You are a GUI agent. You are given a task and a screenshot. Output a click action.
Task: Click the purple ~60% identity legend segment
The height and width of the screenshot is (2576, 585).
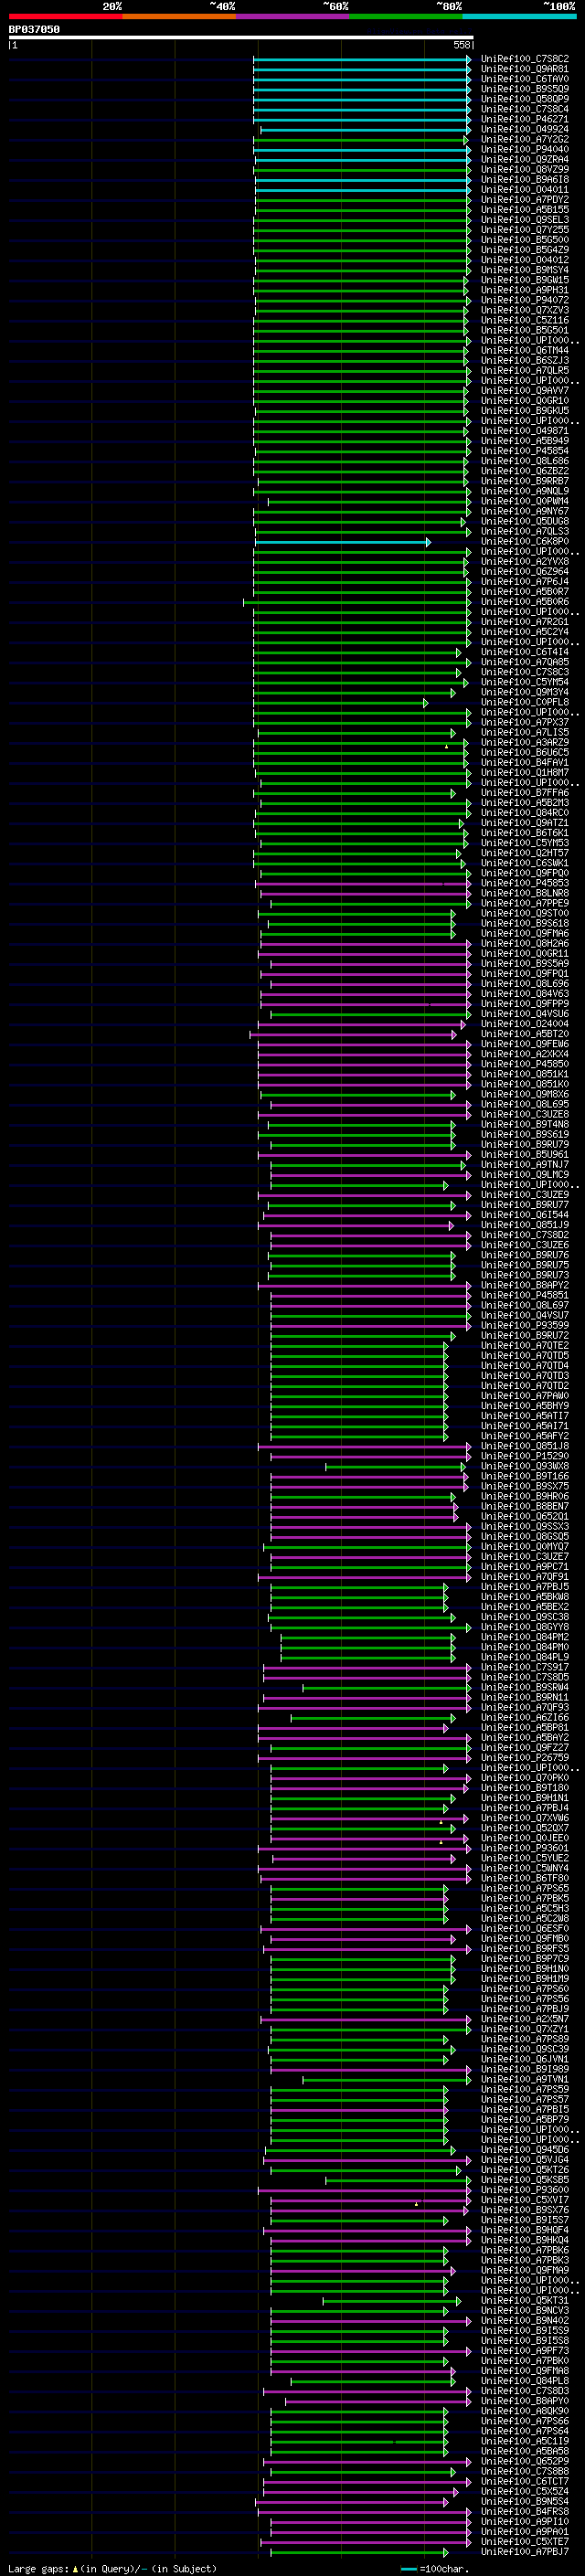pos(292,16)
